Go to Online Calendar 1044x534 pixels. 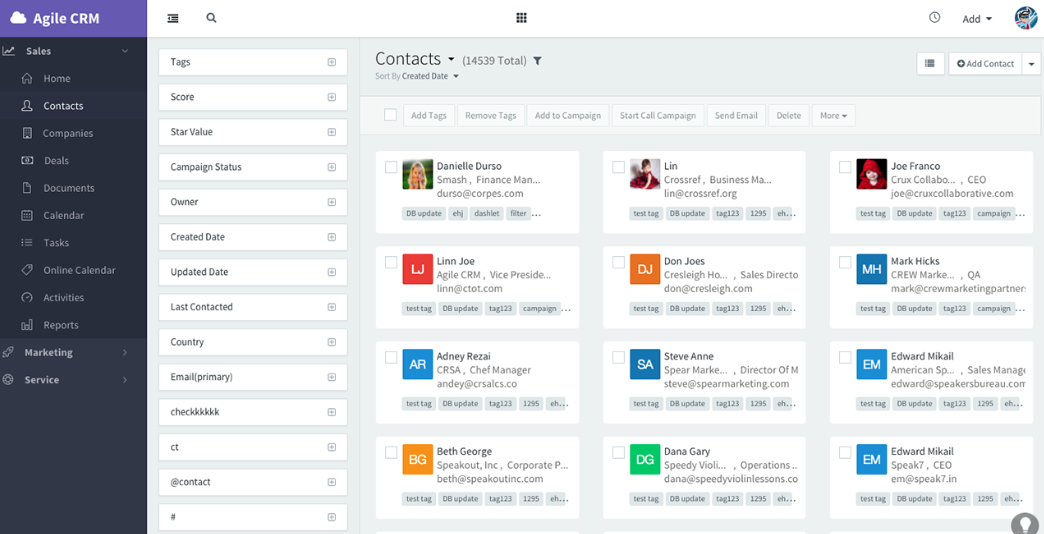tap(79, 270)
